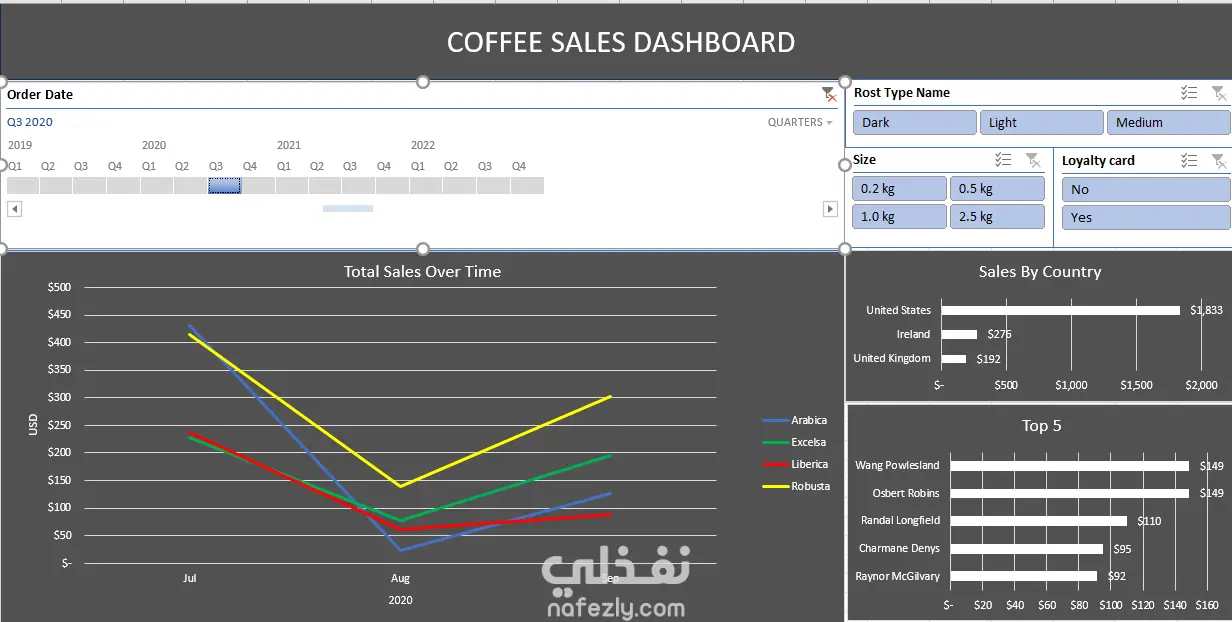Filter by 2.5 kg size
Viewport: 1232px width, 622px height.
(997, 216)
